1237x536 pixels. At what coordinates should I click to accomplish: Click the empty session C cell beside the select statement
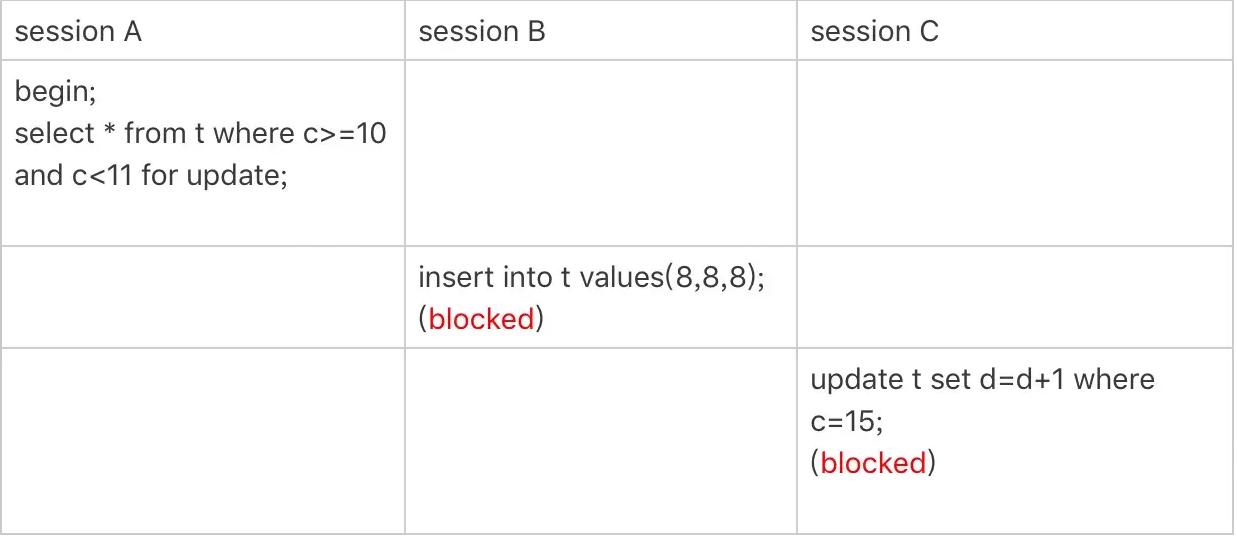1014,154
